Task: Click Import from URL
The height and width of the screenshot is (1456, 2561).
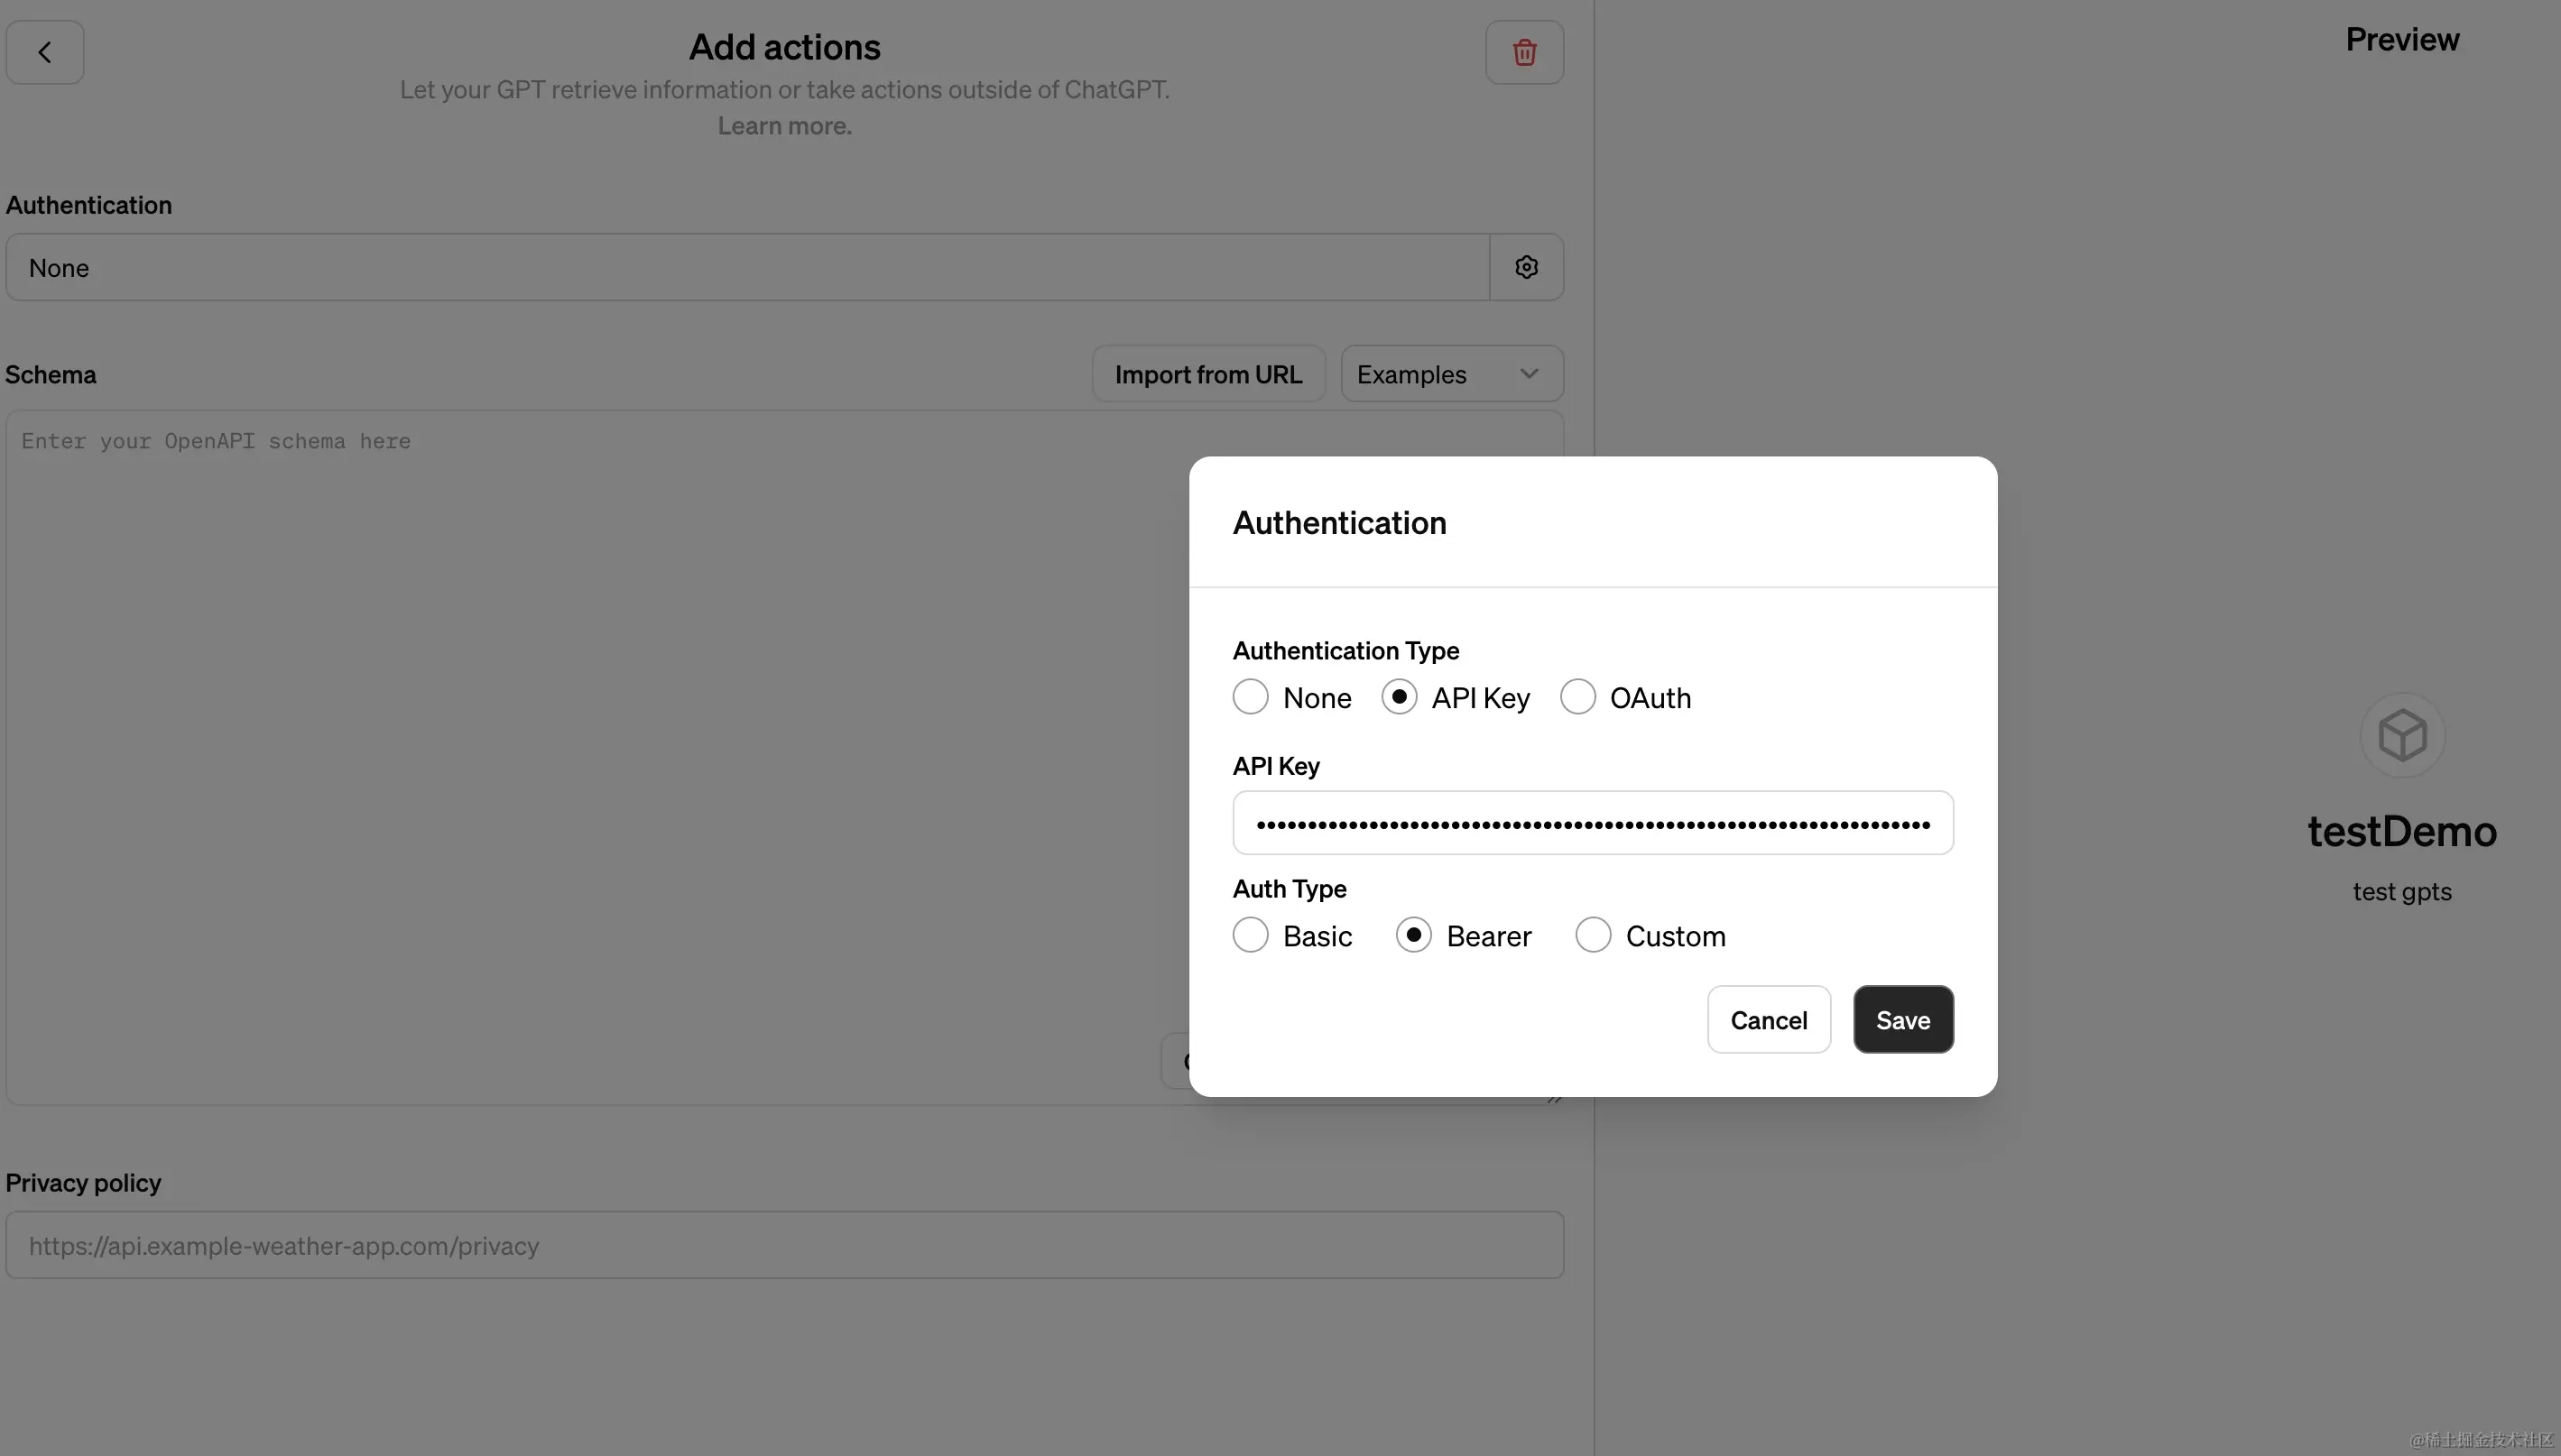Action: pos(1208,373)
